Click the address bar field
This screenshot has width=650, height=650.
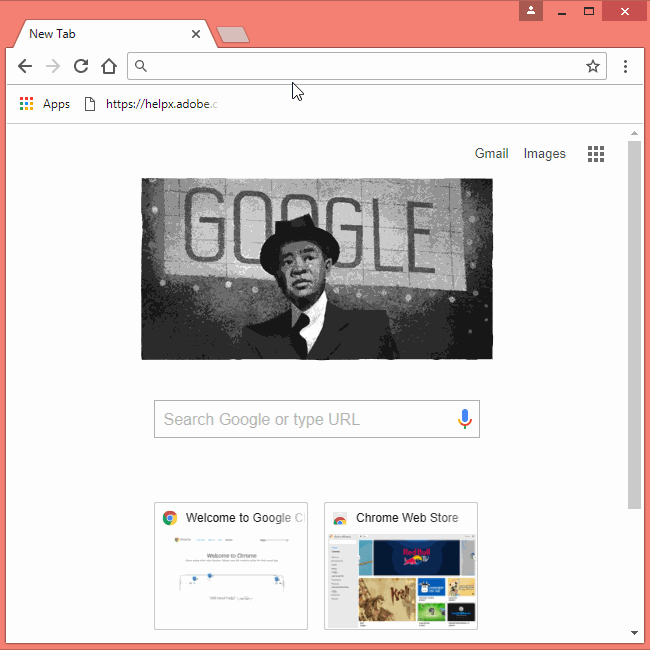point(366,66)
